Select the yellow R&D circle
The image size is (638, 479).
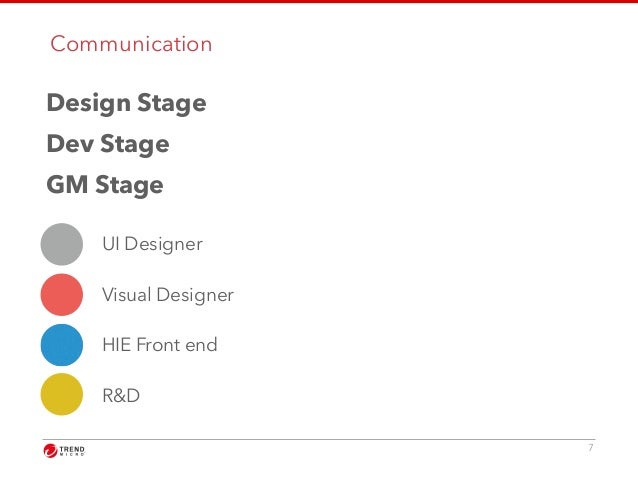click(61, 395)
